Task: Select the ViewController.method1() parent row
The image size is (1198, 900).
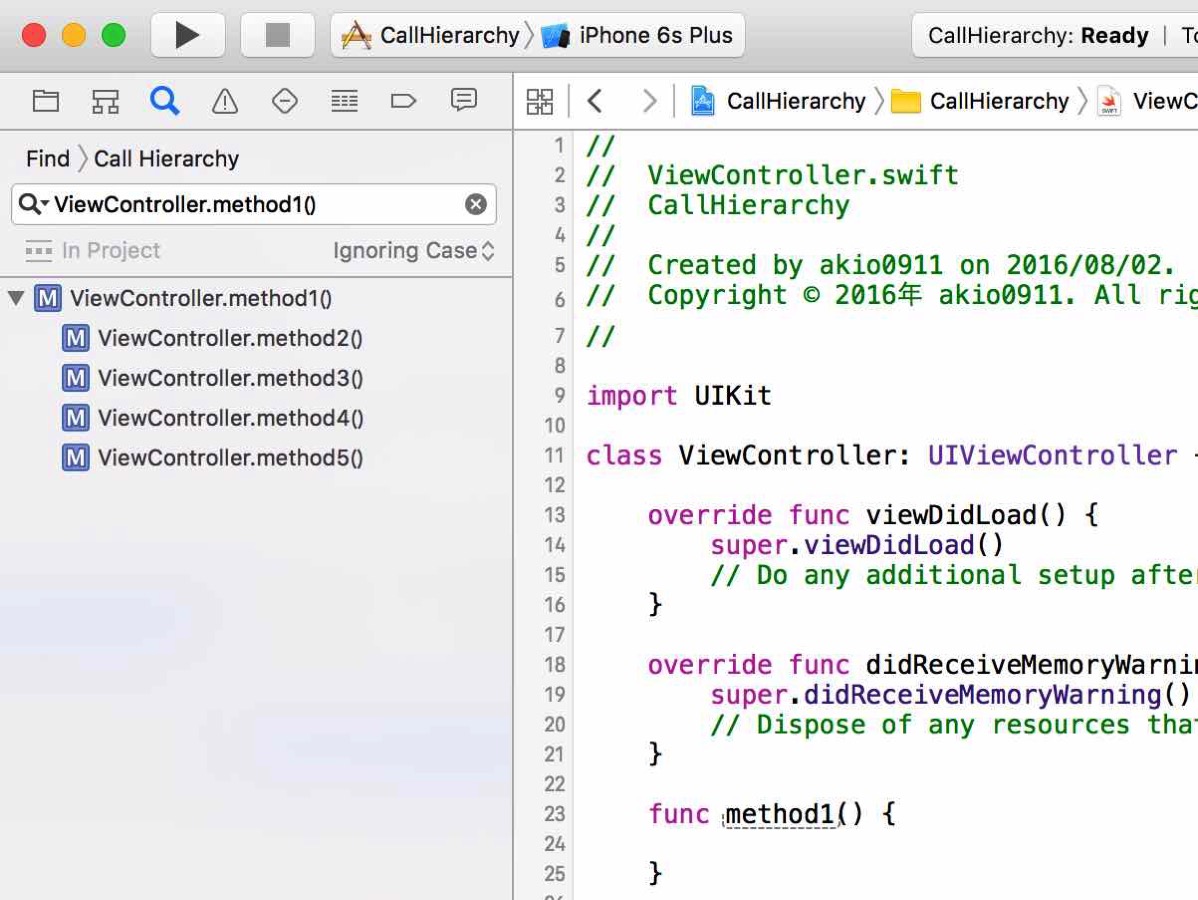Action: coord(256,298)
